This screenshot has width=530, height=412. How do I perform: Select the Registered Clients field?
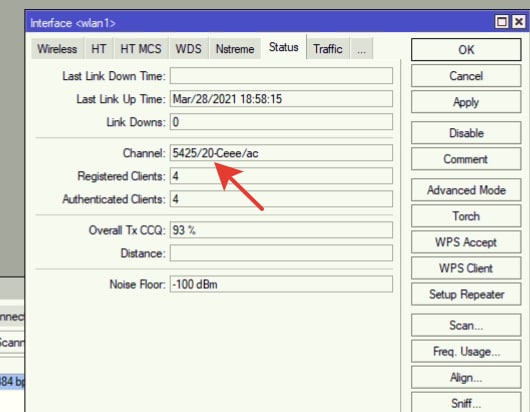tap(281, 176)
